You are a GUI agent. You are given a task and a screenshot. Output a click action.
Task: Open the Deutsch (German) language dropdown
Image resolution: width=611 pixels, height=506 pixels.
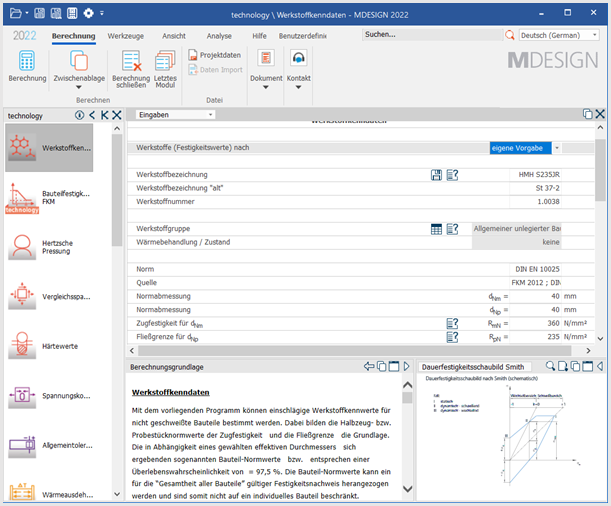[x=558, y=35]
